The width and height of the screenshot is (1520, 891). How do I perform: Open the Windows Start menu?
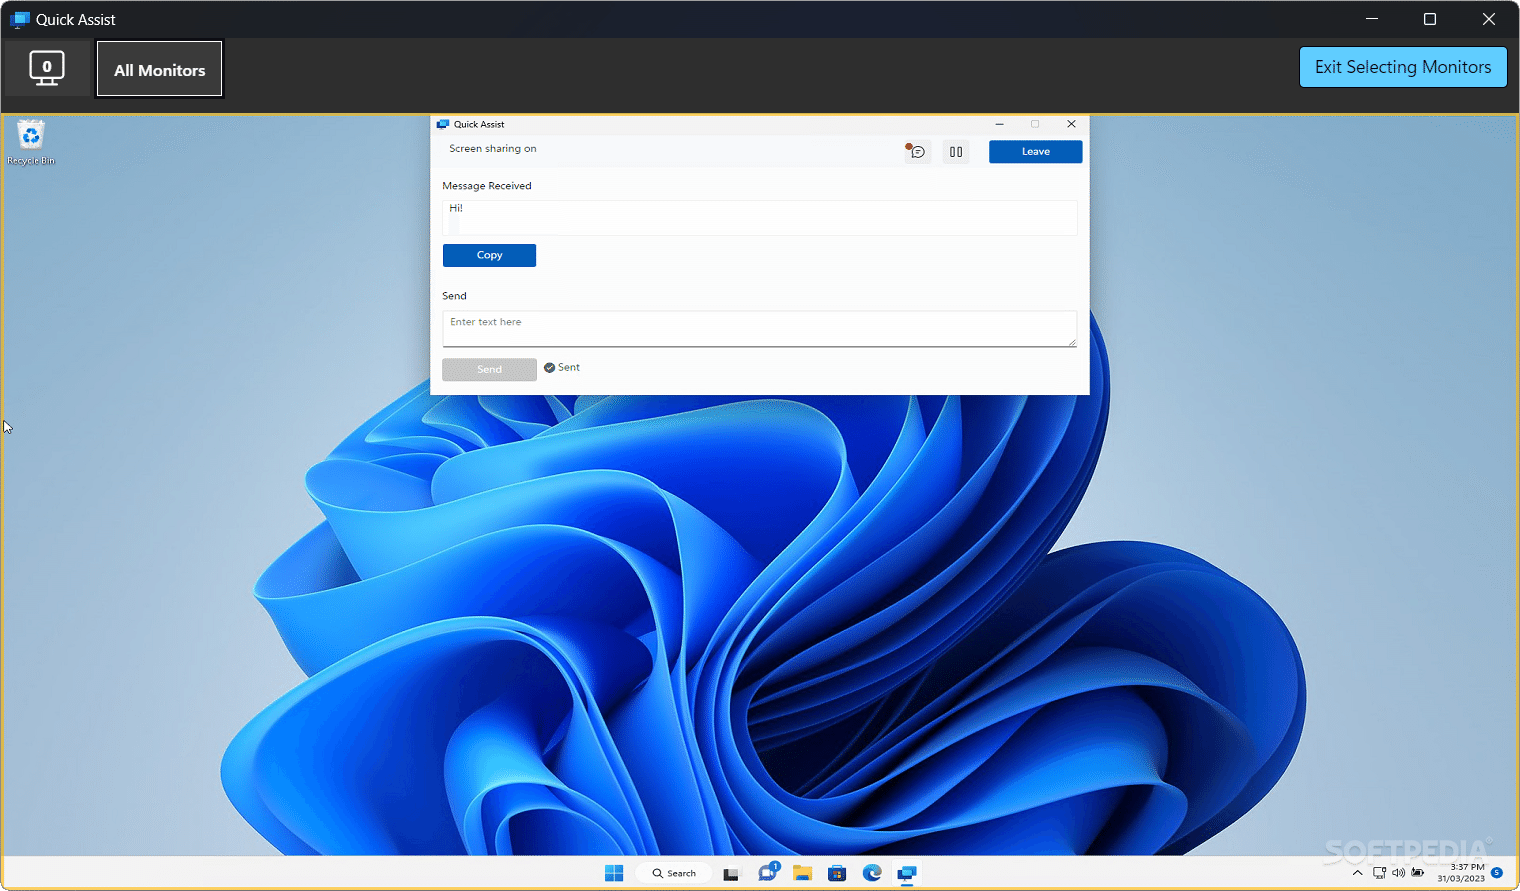pos(614,873)
